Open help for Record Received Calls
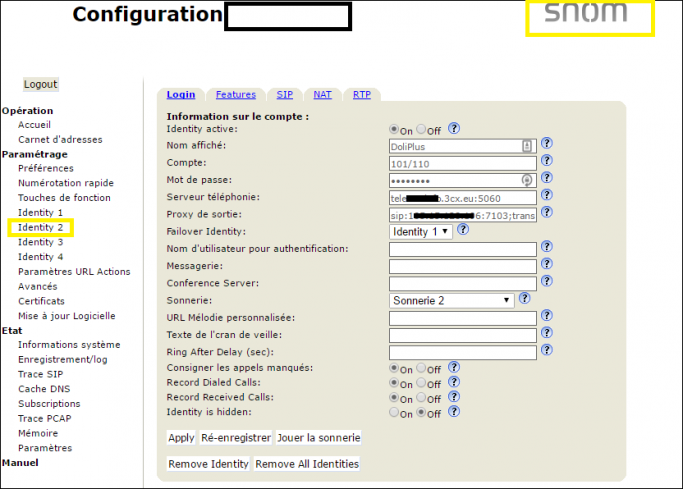The width and height of the screenshot is (683, 489). pos(454,397)
